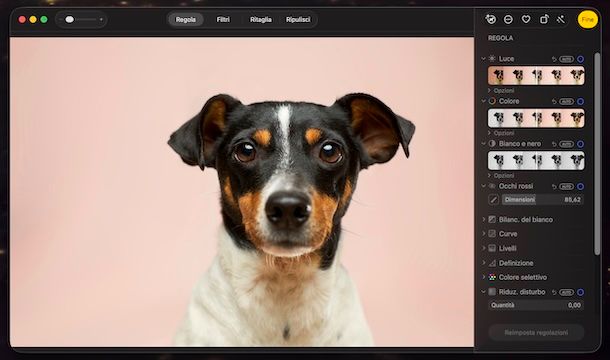Switch to the Filtri tab

223,19
